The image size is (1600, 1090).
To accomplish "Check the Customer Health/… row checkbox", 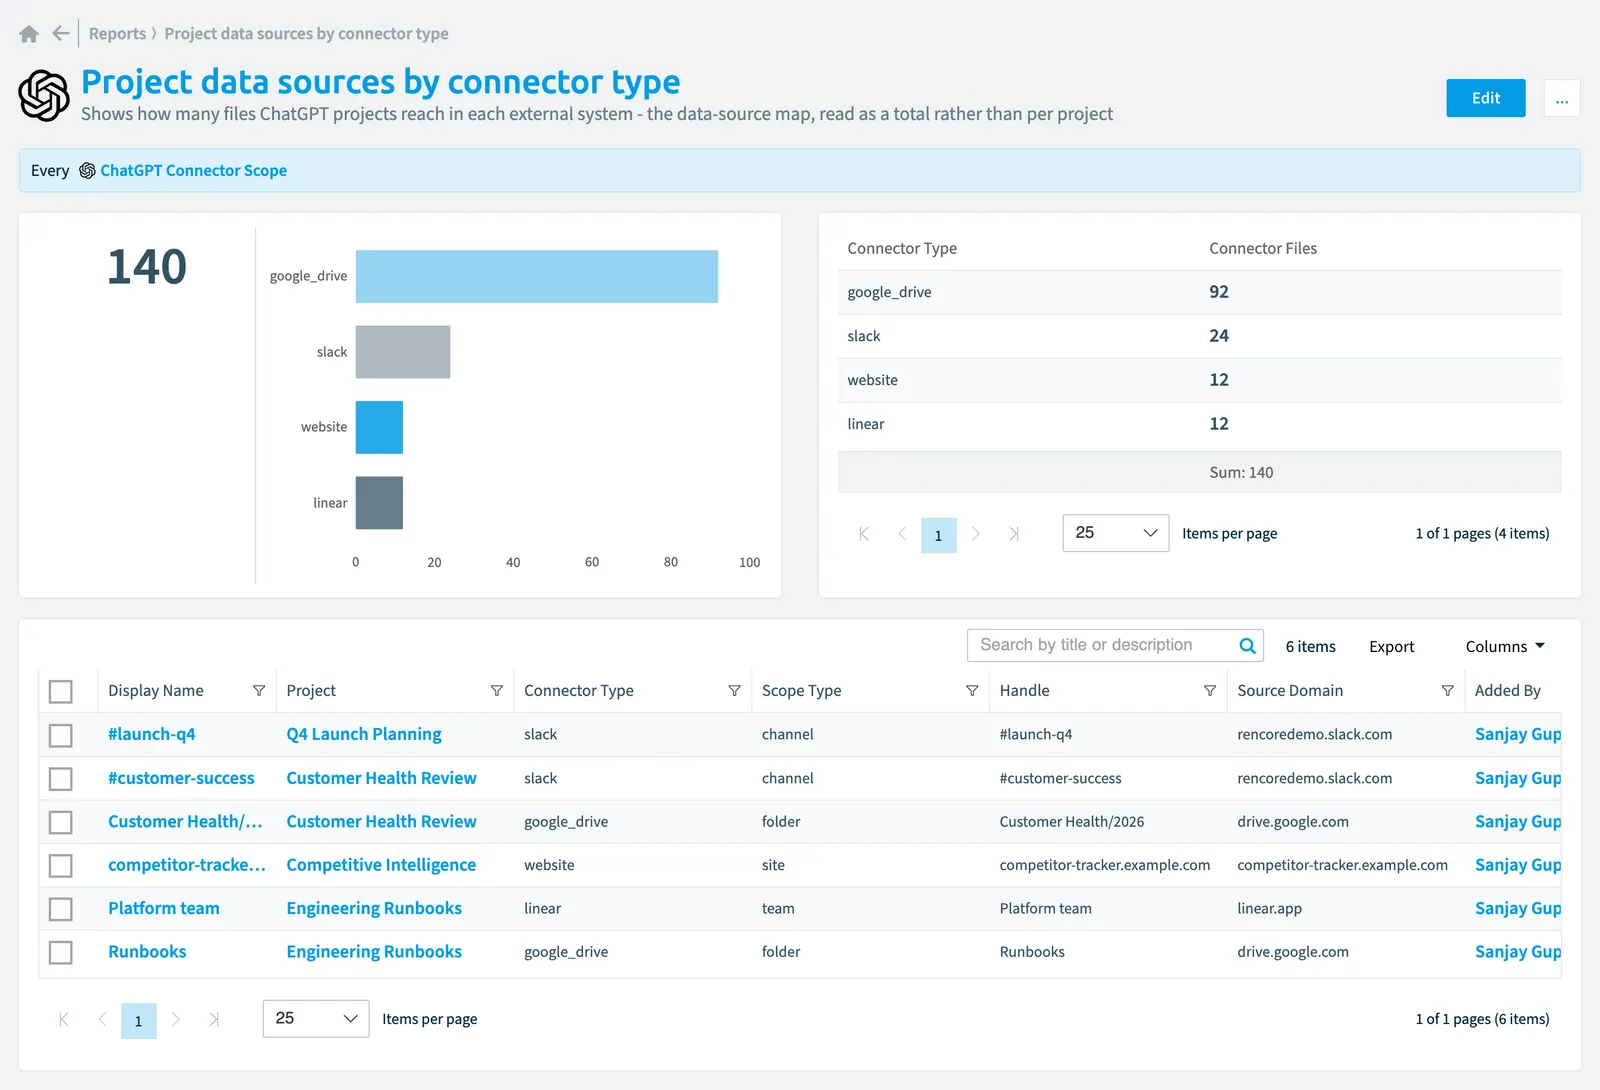I will [61, 822].
